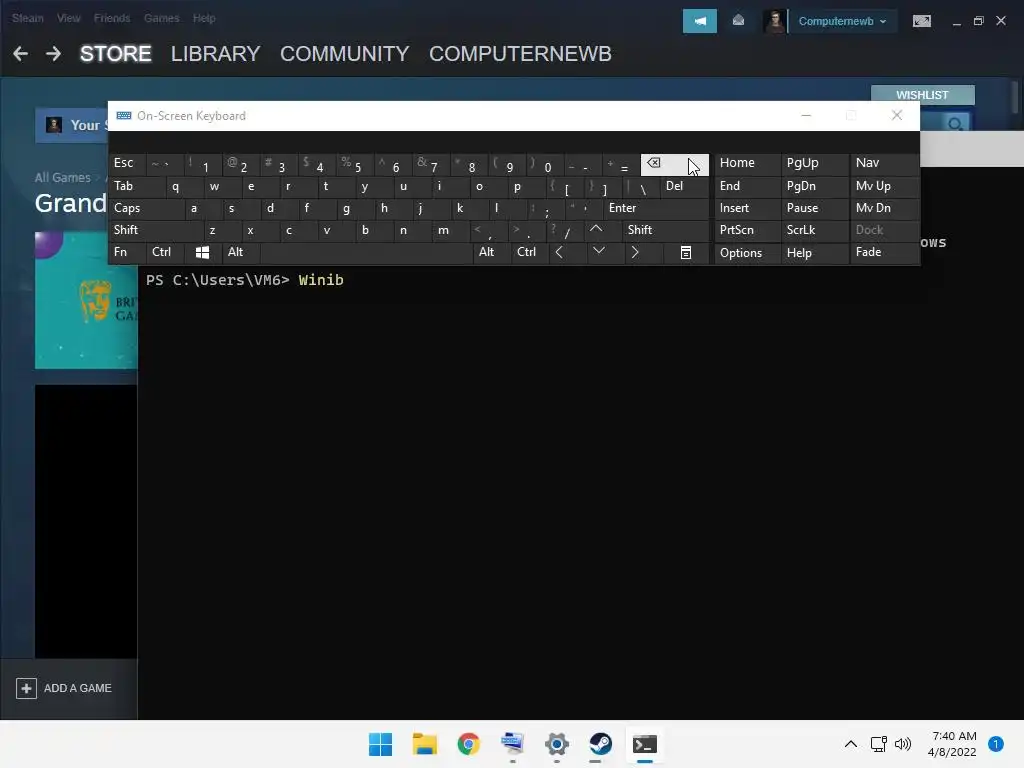The image size is (1024, 768).
Task: Switch to Steam from taskbar
Action: click(x=600, y=744)
